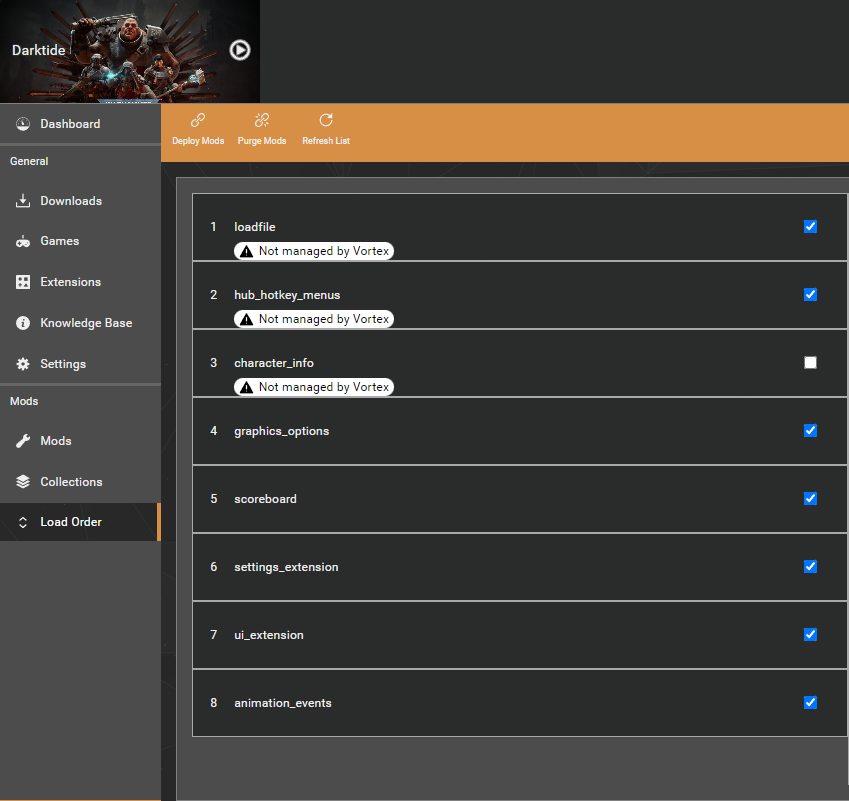Screen dimensions: 849x801
Task: Switch to the Mods page
Action: pyautogui.click(x=56, y=441)
